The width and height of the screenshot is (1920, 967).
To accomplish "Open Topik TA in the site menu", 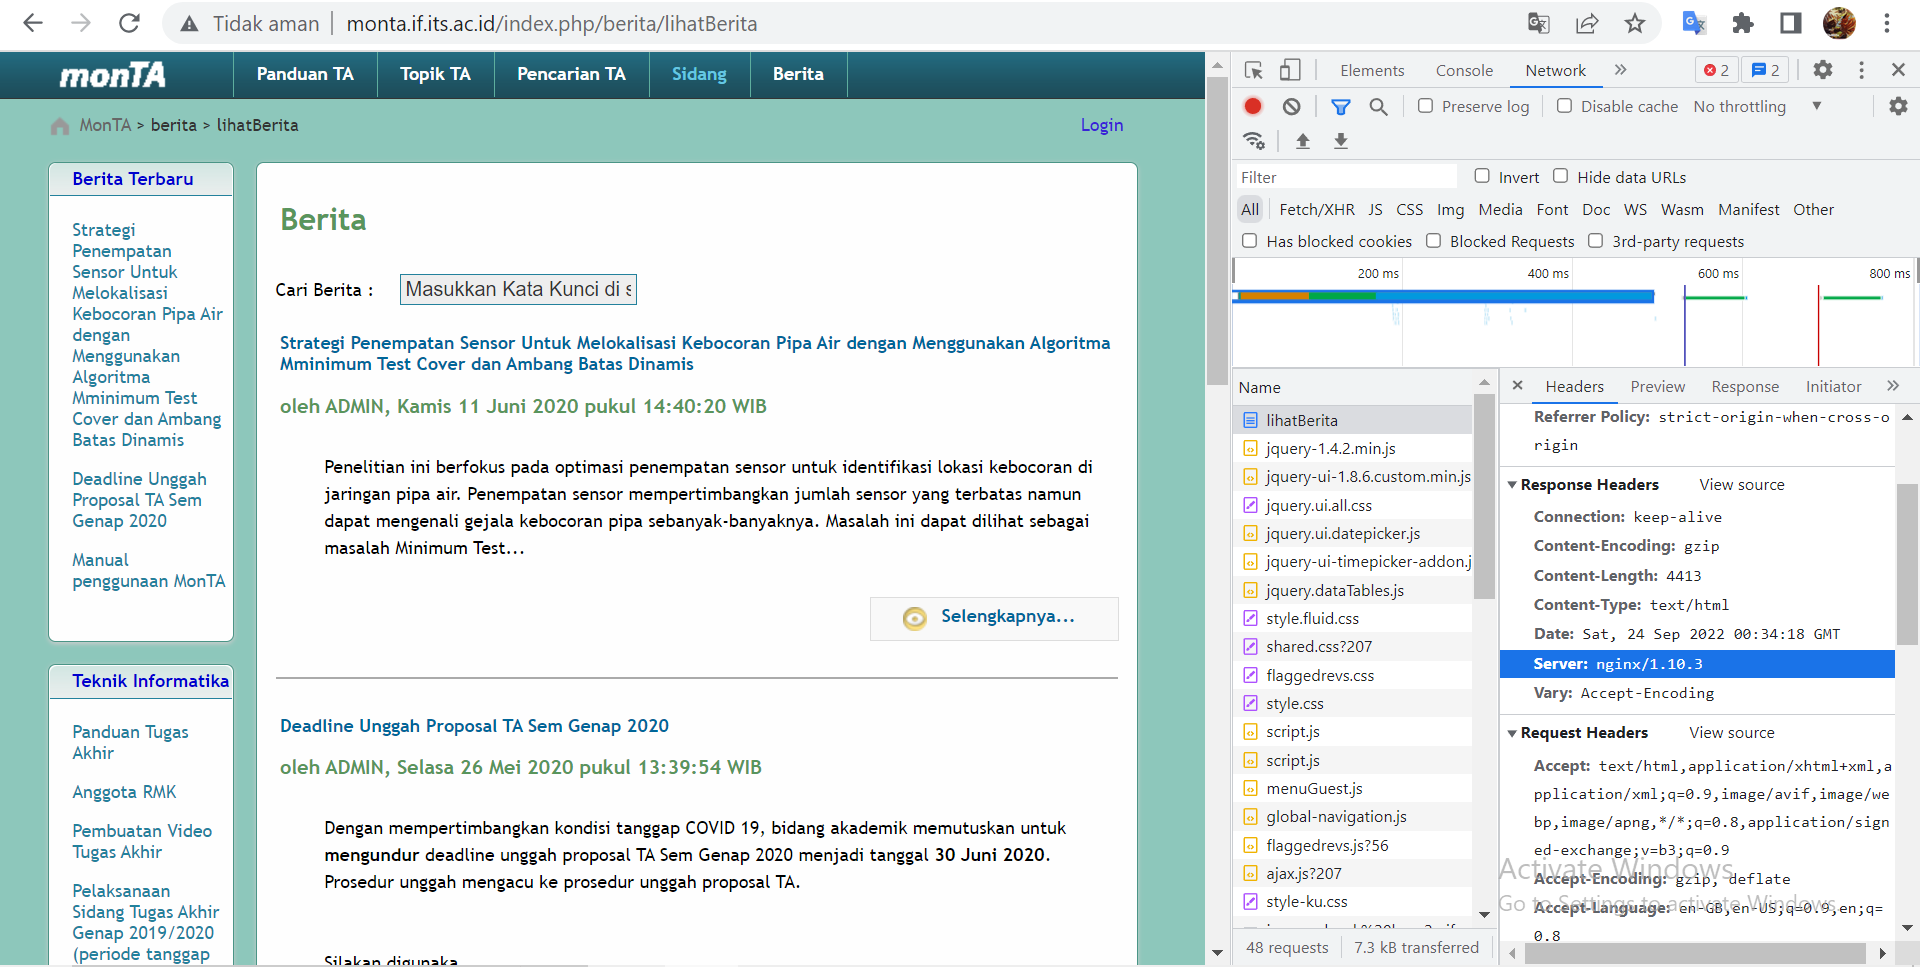I will point(435,74).
